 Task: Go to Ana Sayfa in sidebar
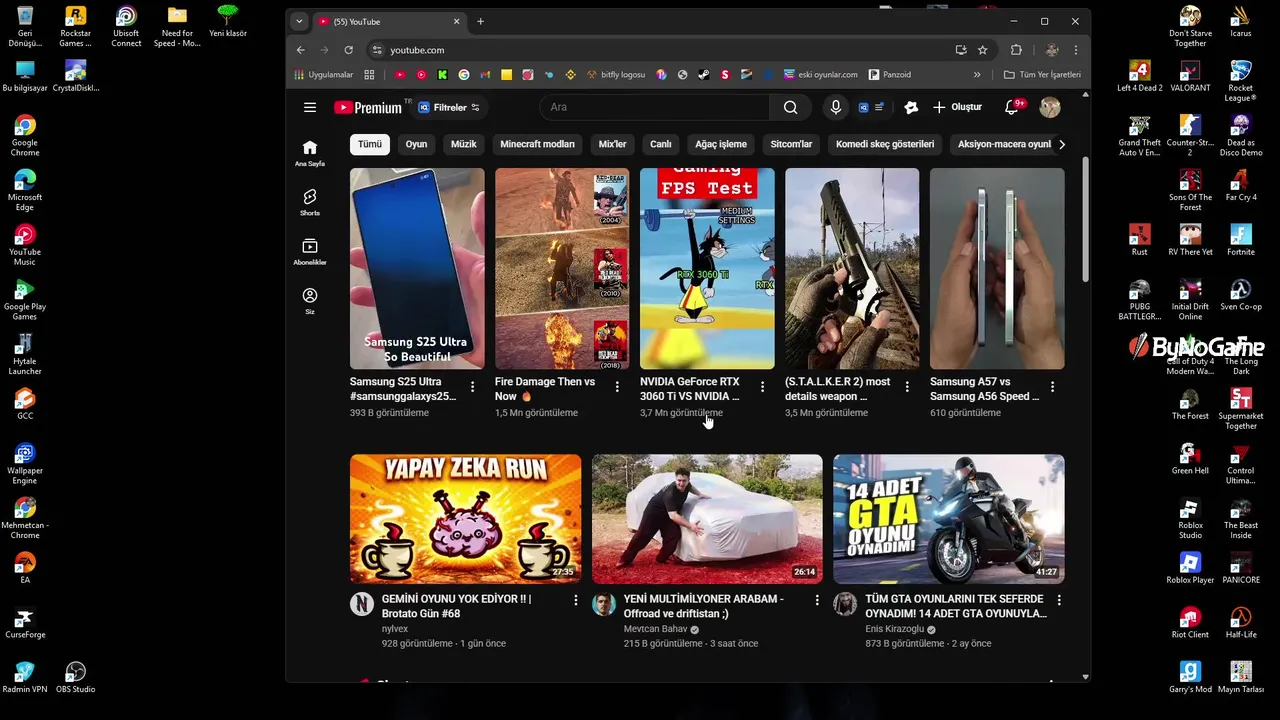[310, 153]
